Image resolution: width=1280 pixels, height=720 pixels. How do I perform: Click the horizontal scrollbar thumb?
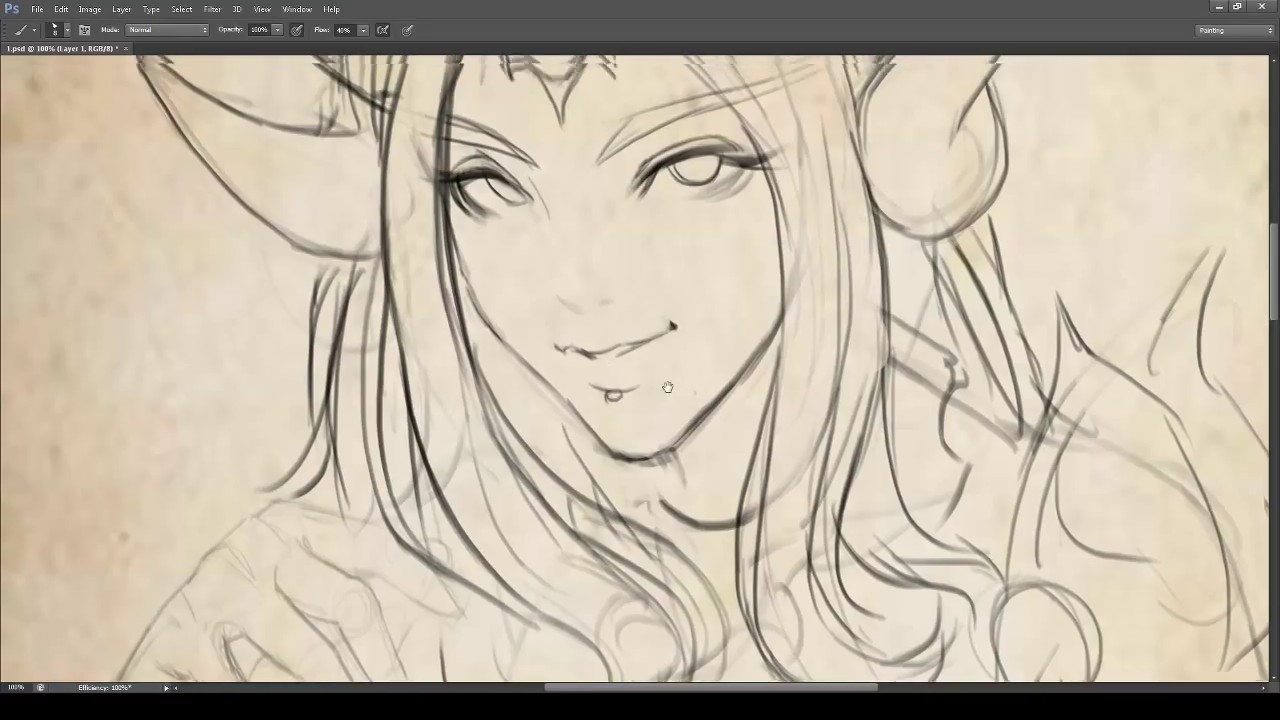pyautogui.click(x=710, y=688)
